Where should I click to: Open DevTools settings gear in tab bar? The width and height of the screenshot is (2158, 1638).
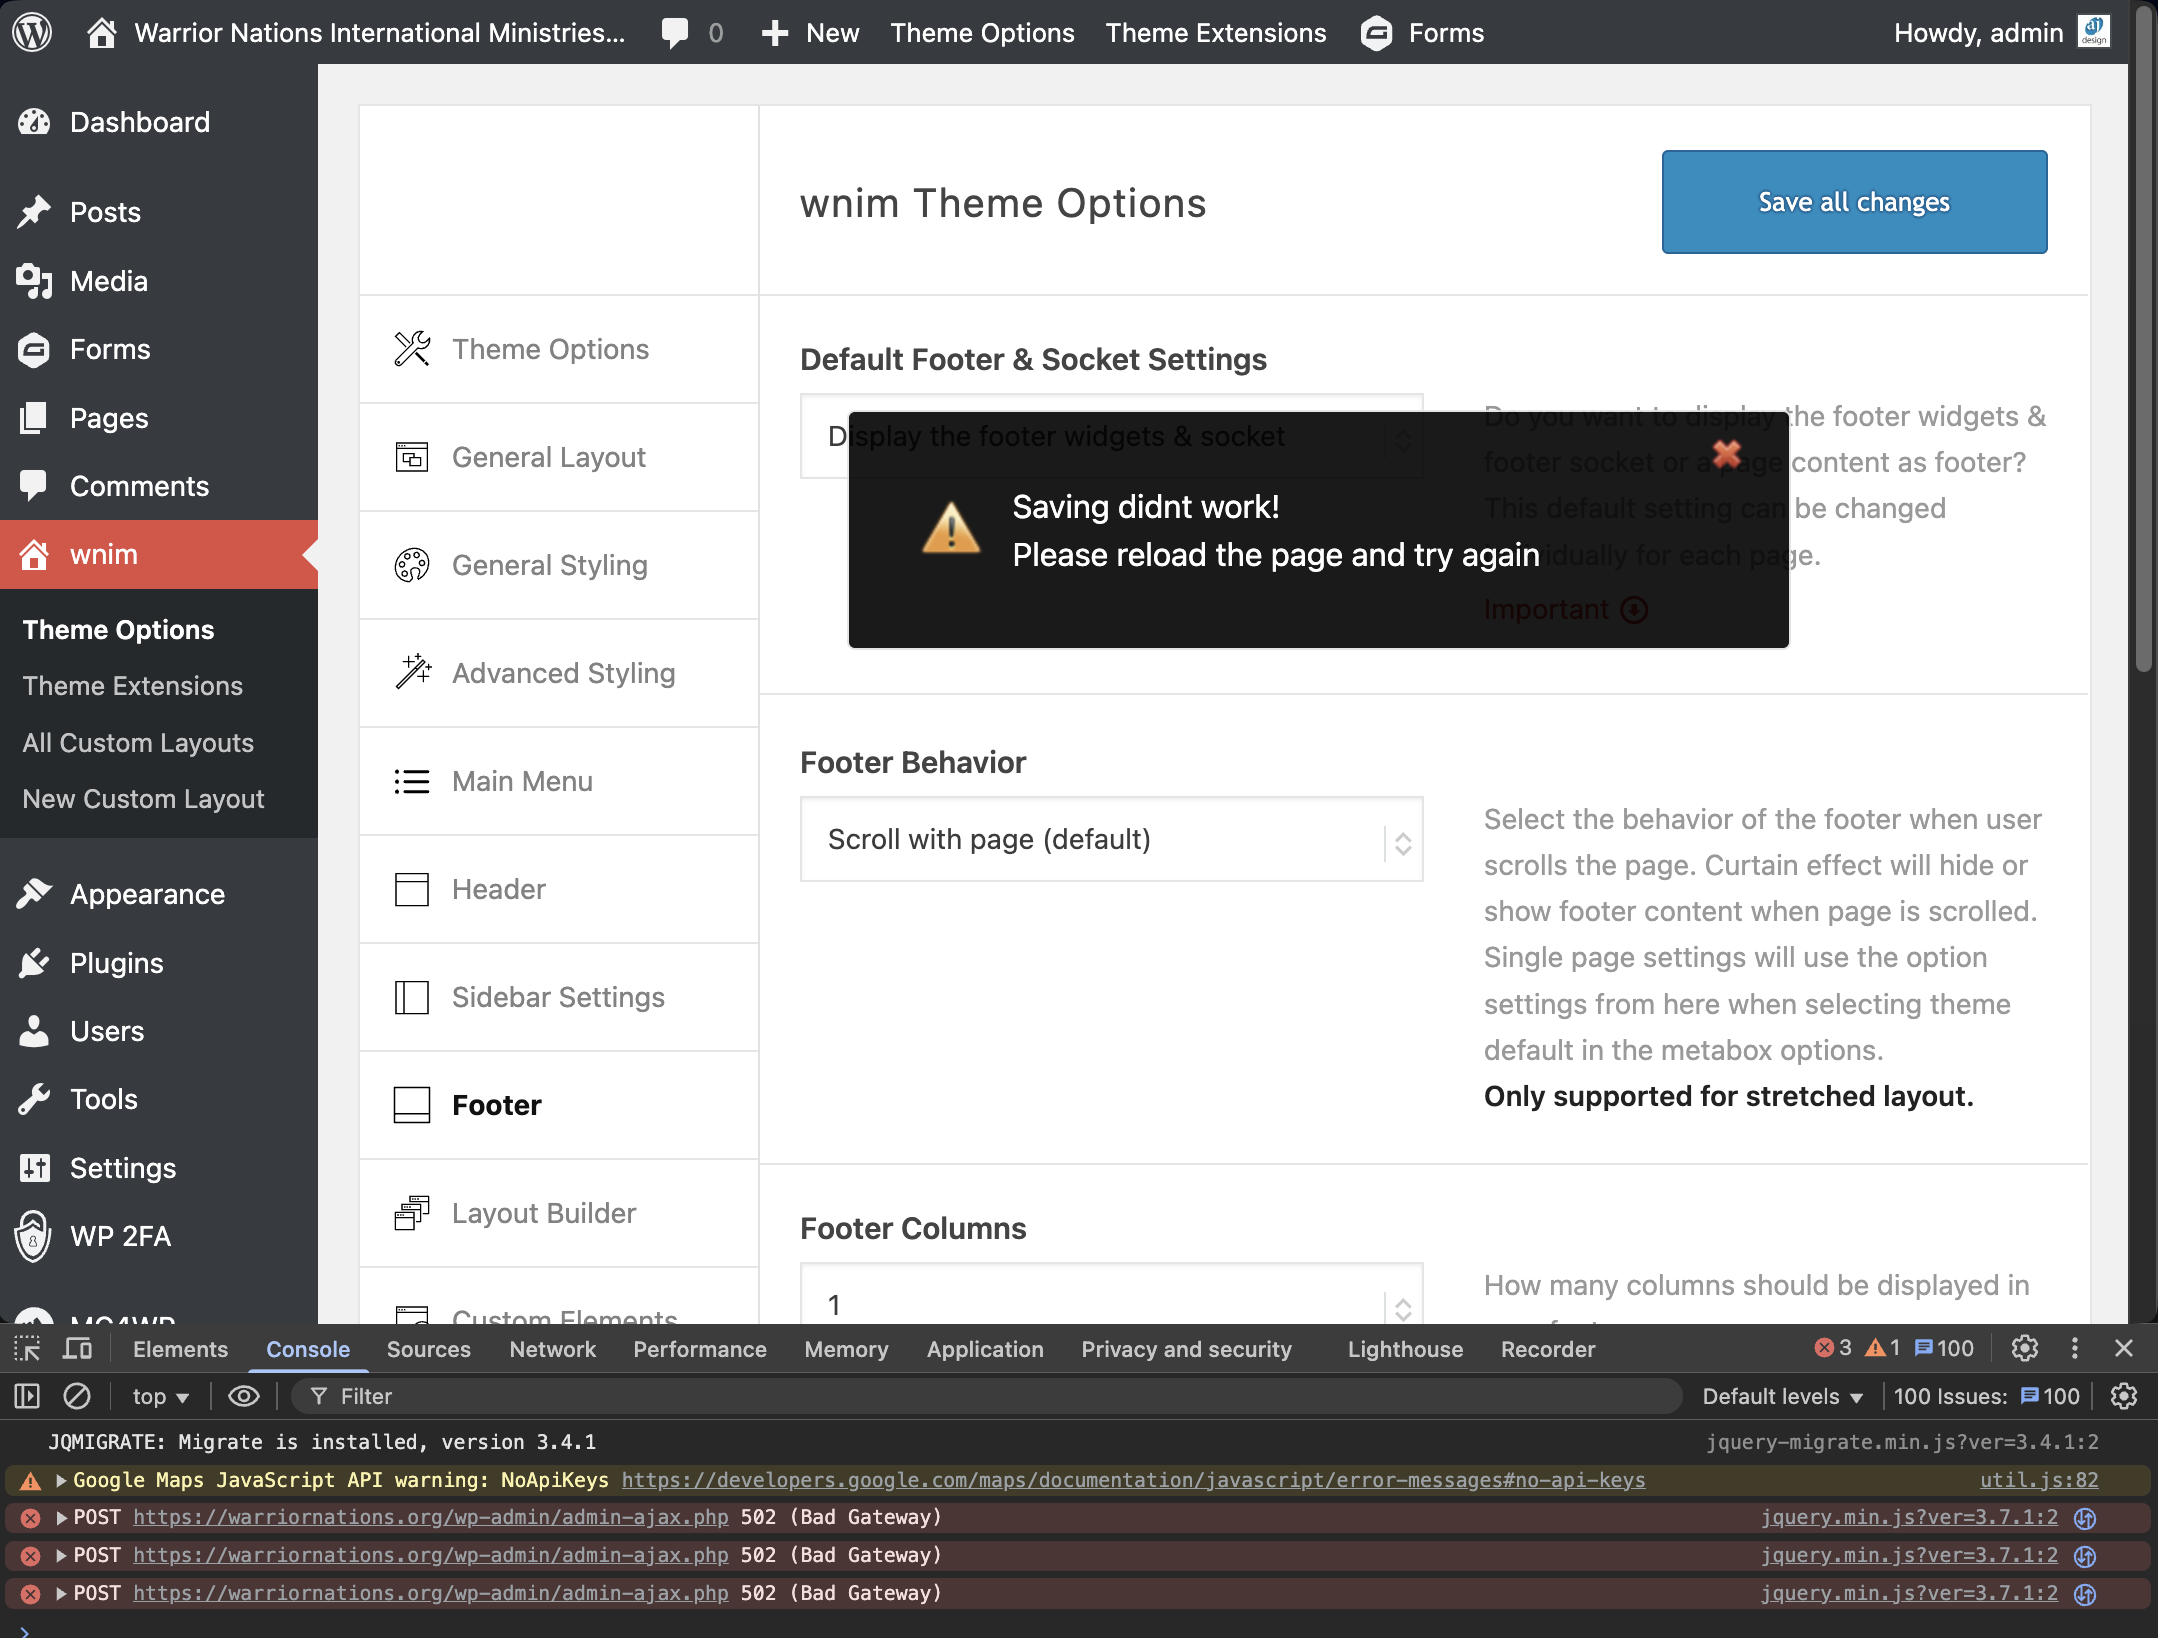tap(2025, 1348)
